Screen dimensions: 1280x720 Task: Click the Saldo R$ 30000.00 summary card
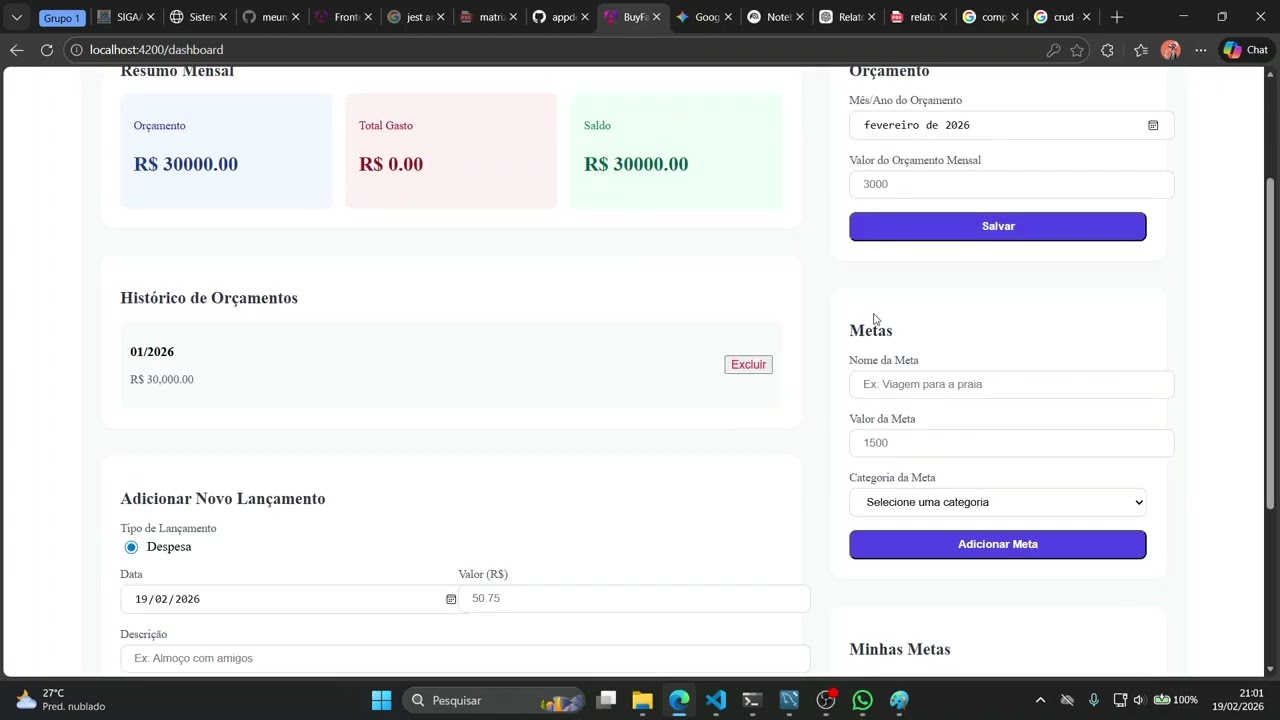(x=676, y=151)
